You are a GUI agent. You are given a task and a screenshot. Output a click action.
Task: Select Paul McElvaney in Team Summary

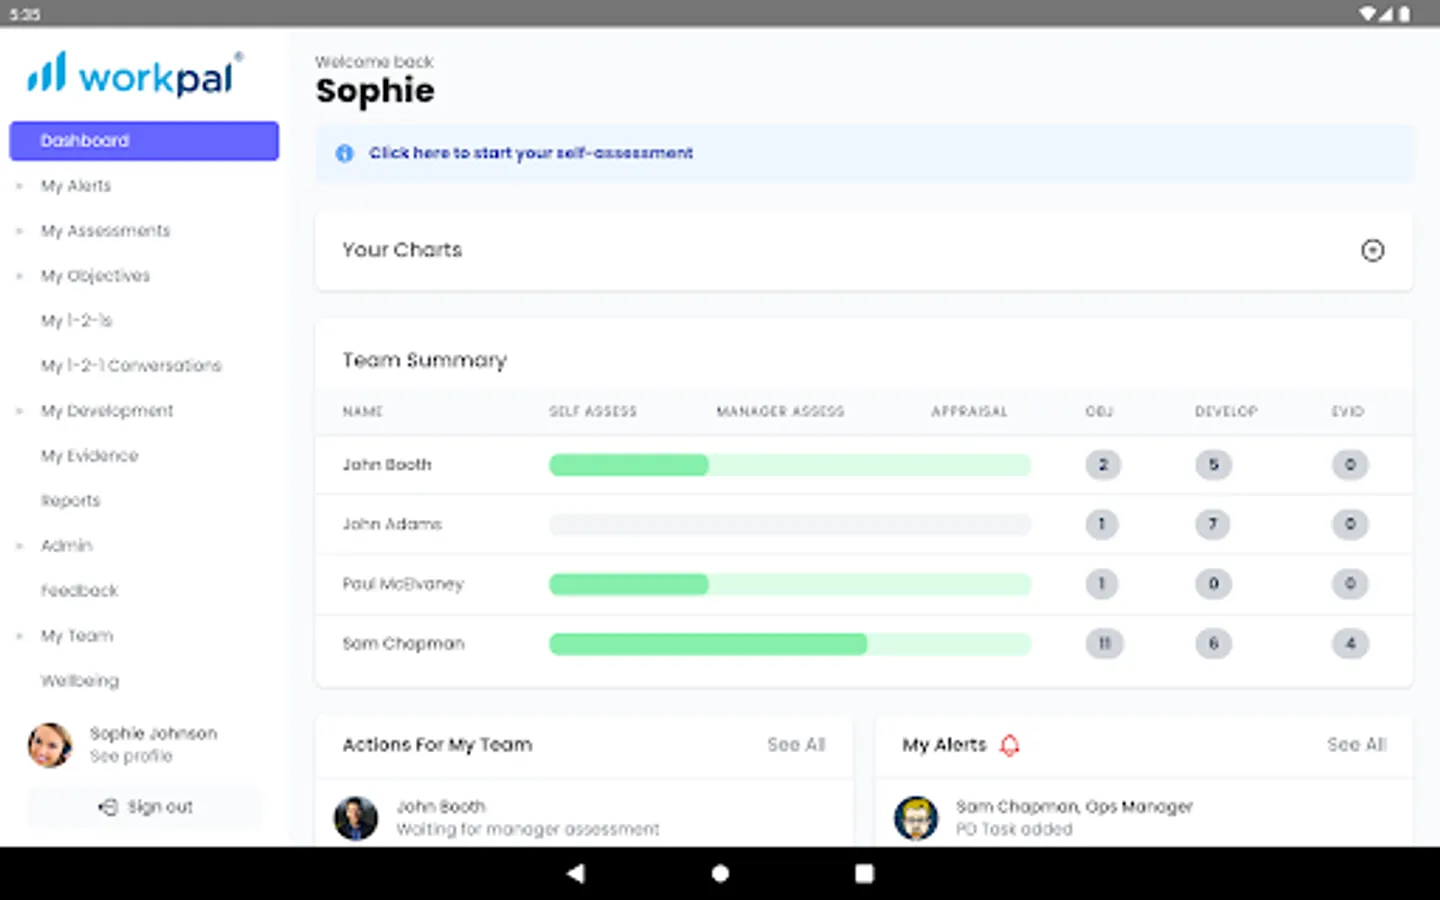(403, 584)
